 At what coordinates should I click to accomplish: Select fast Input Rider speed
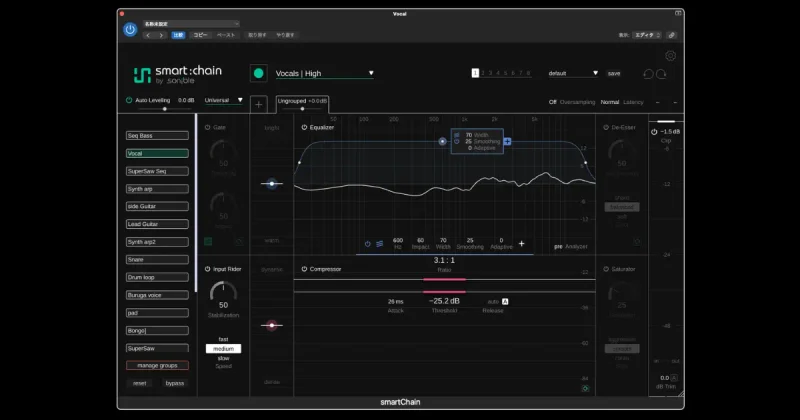223,339
